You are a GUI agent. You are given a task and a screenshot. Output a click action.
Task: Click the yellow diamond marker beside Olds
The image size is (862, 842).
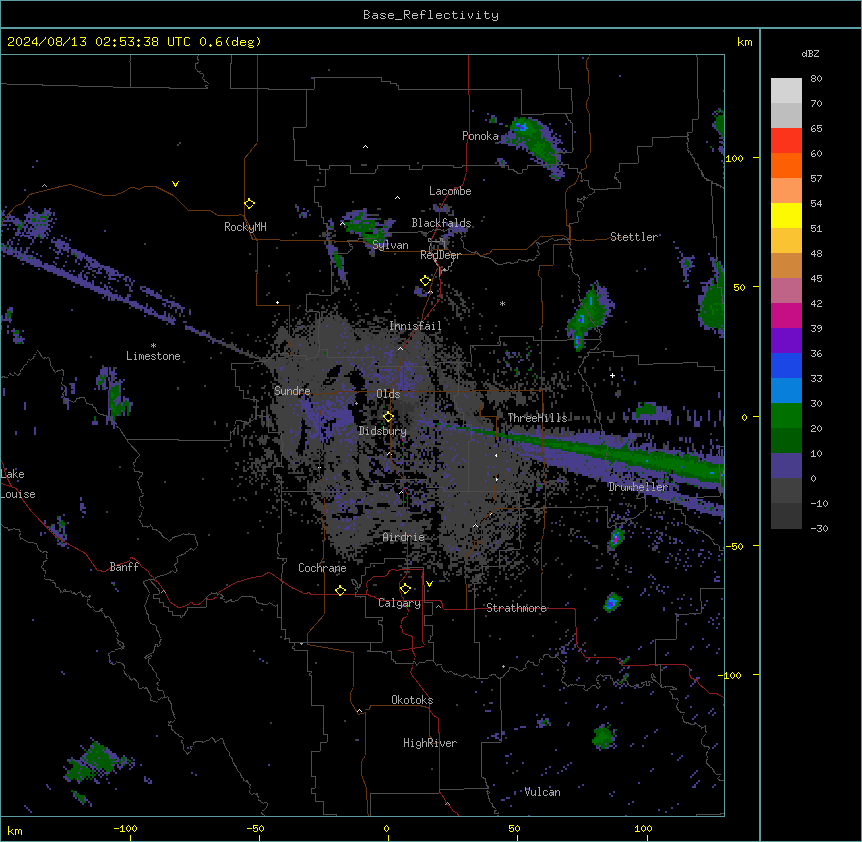click(x=388, y=417)
